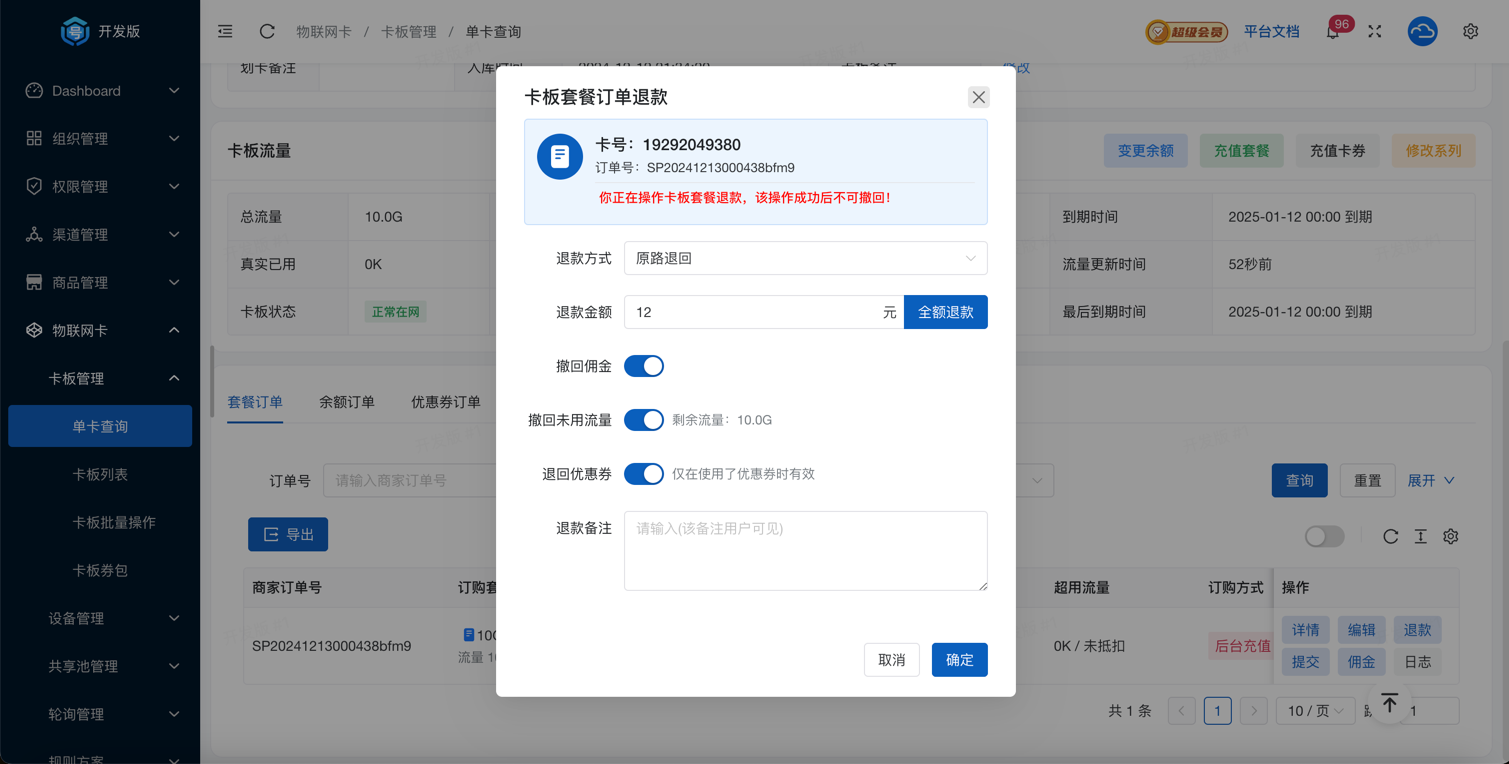Disable the 撤回佣金 switch
This screenshot has height=764, width=1509.
click(644, 366)
